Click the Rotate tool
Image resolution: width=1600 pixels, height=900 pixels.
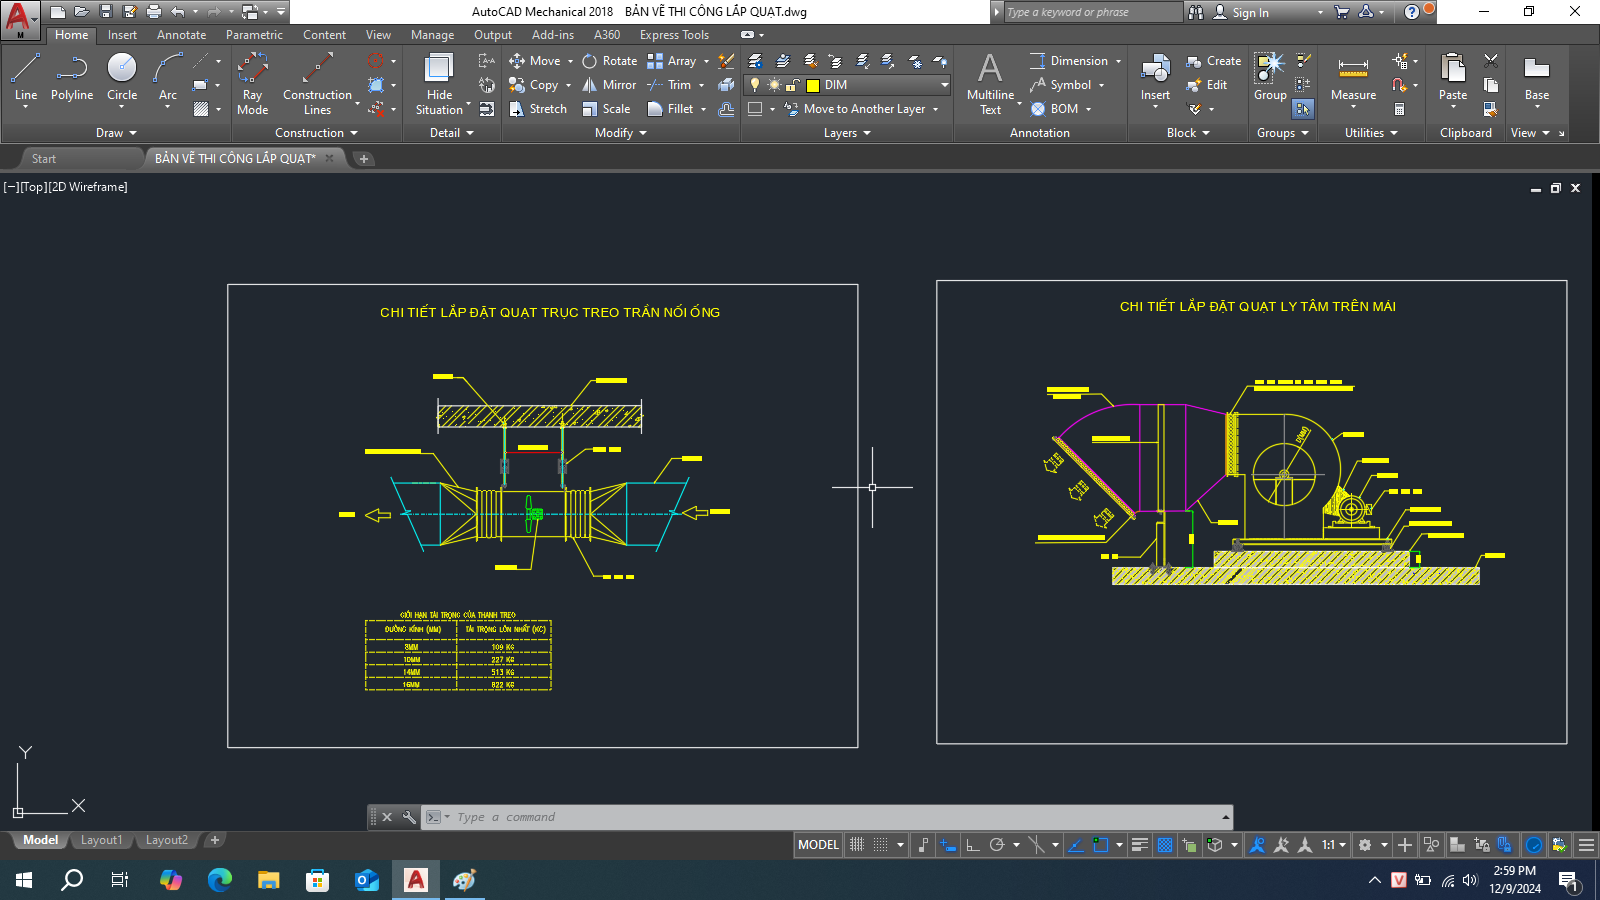[x=610, y=61]
